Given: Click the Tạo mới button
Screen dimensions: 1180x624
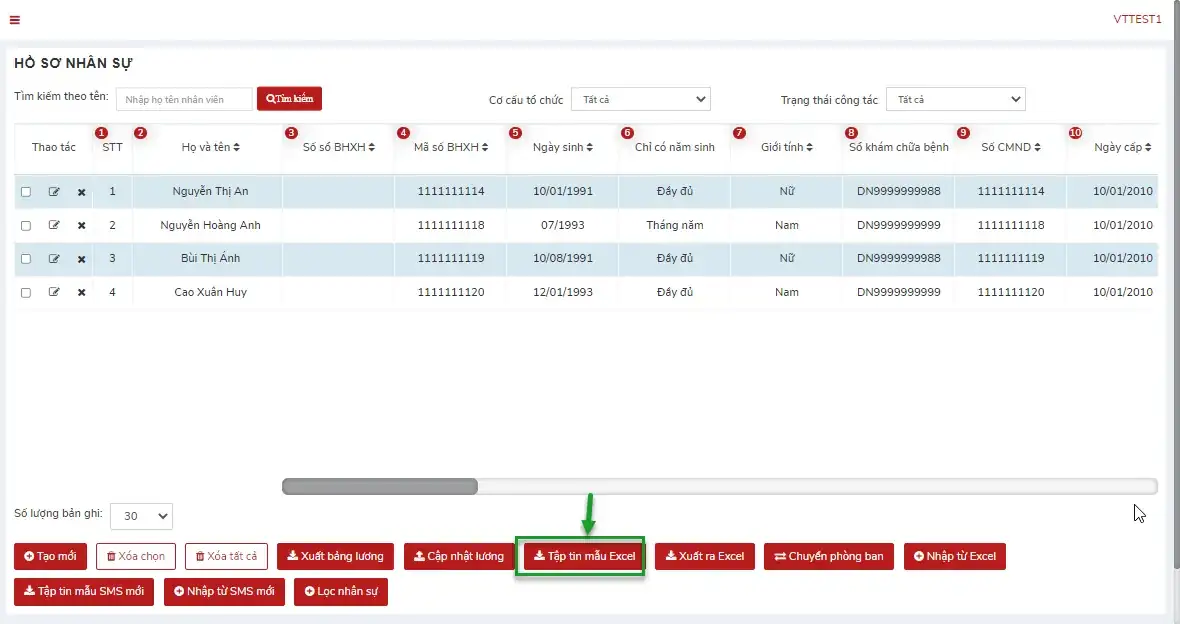Looking at the screenshot, I should coord(50,556).
